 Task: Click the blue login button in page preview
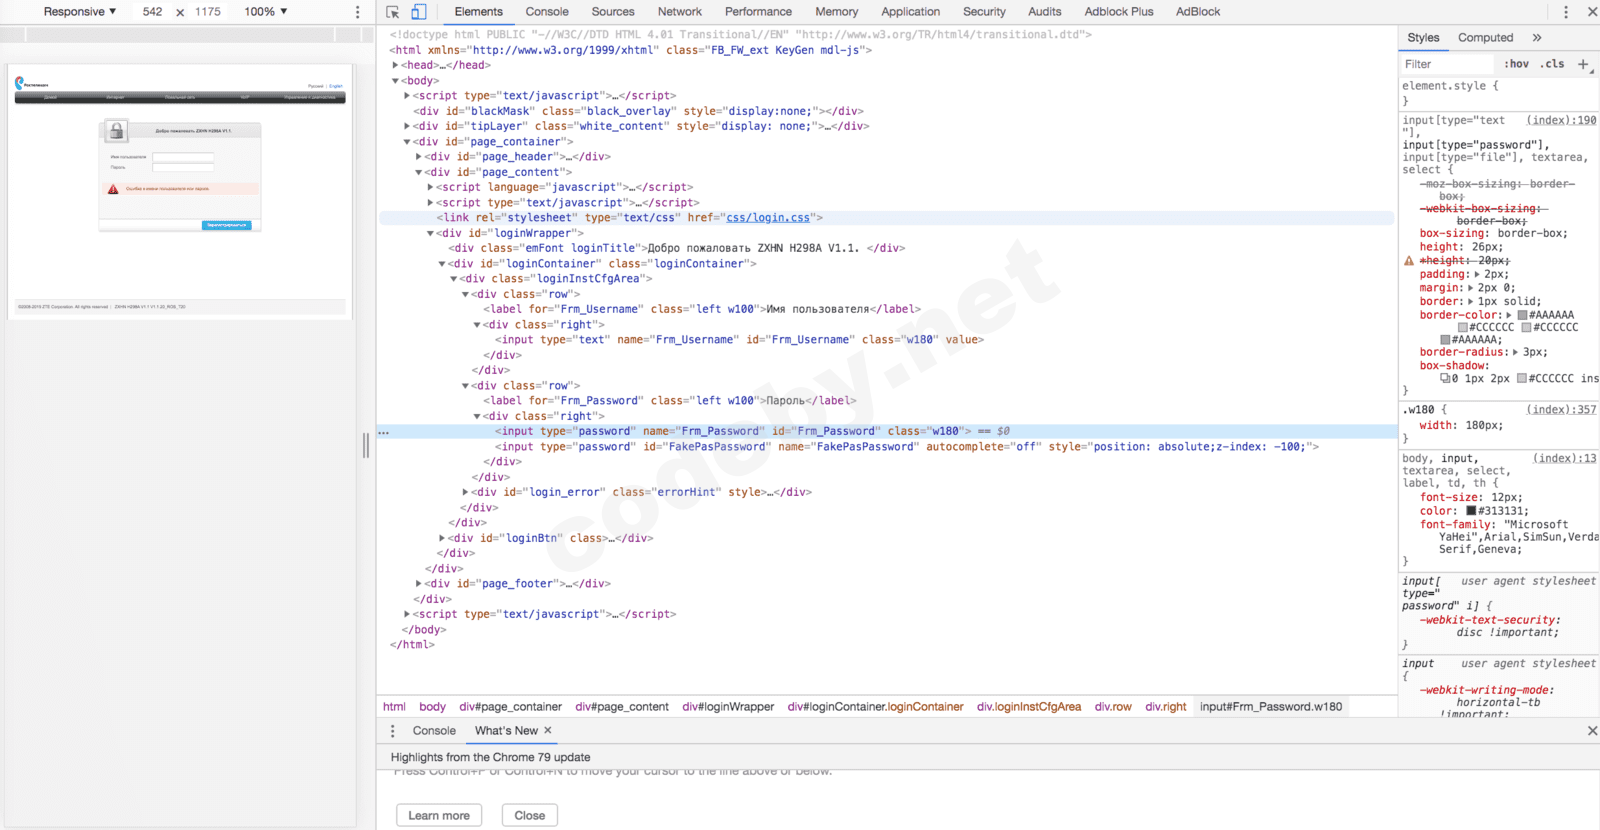pos(227,225)
